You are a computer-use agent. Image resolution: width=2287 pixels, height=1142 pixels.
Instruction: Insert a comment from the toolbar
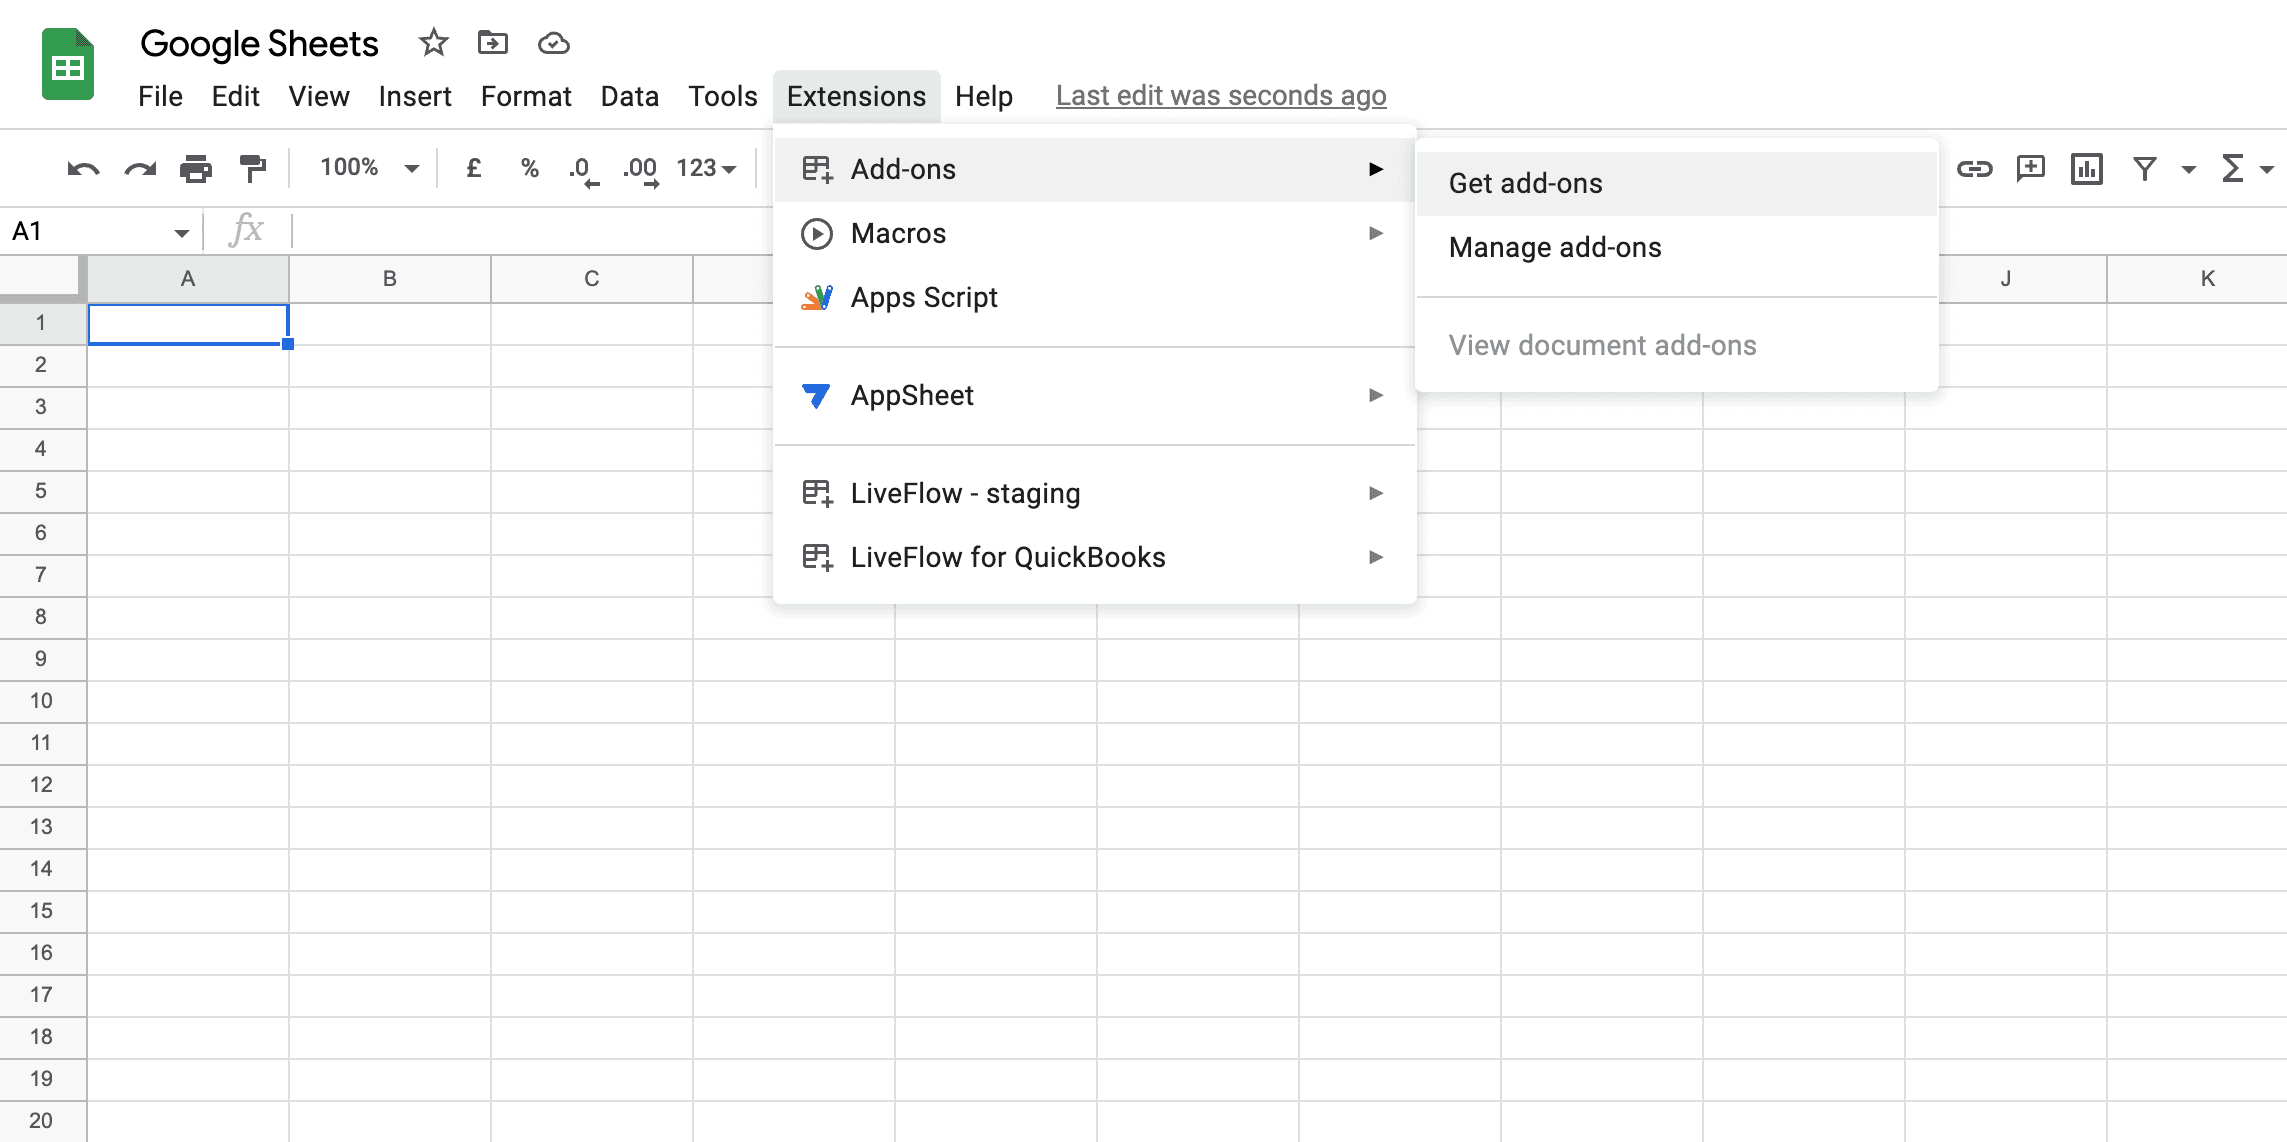pos(2031,168)
